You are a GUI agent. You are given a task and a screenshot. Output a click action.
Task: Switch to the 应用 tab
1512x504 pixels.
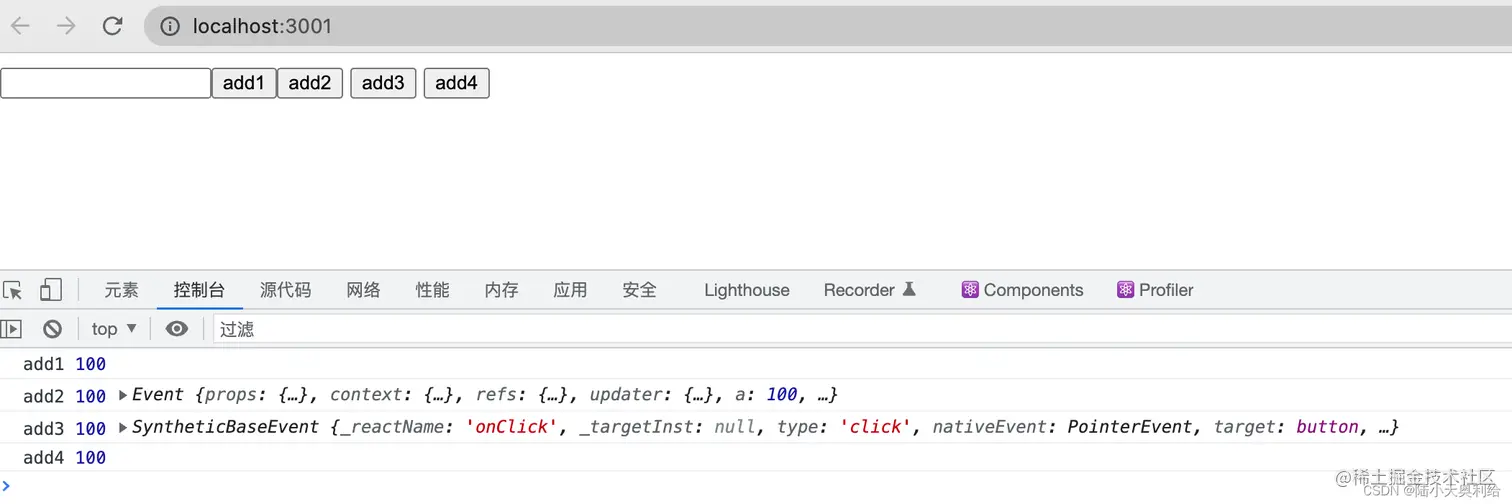click(571, 290)
